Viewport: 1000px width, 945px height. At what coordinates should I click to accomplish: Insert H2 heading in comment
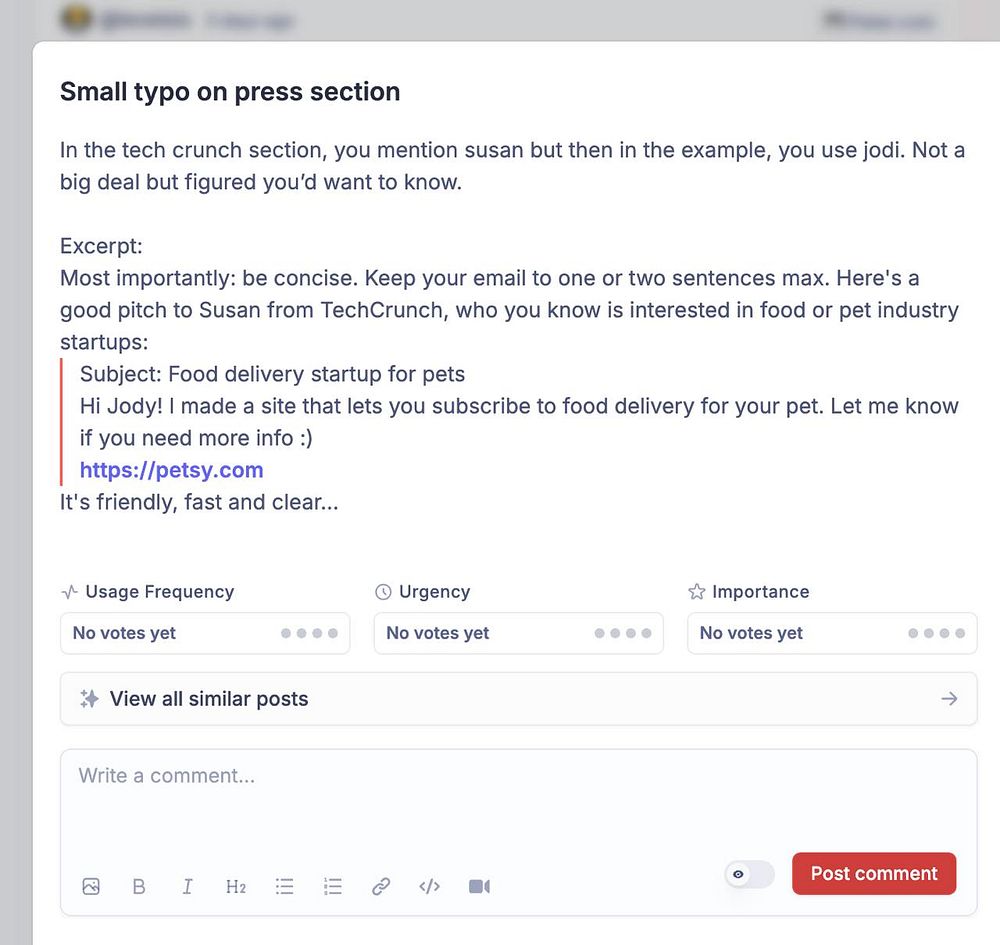236,886
